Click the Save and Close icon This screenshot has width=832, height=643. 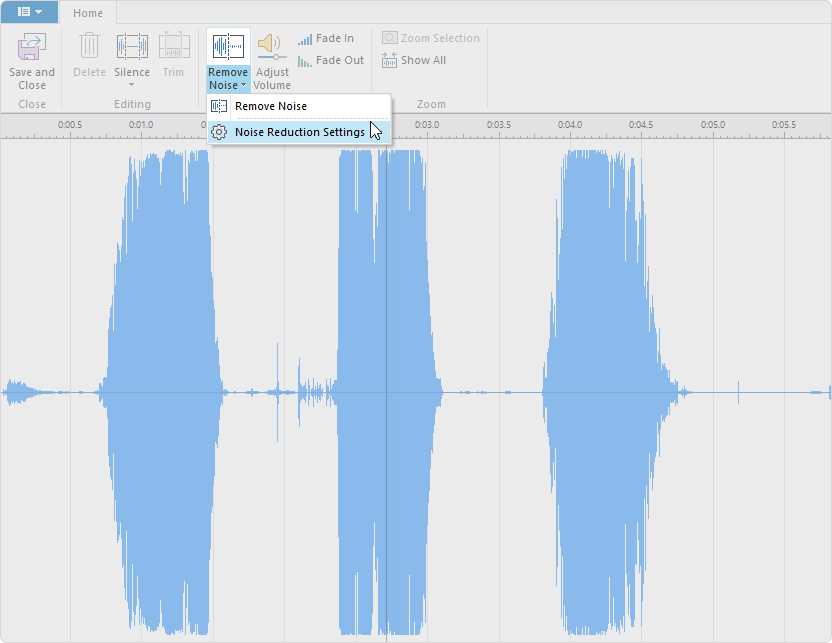(32, 48)
